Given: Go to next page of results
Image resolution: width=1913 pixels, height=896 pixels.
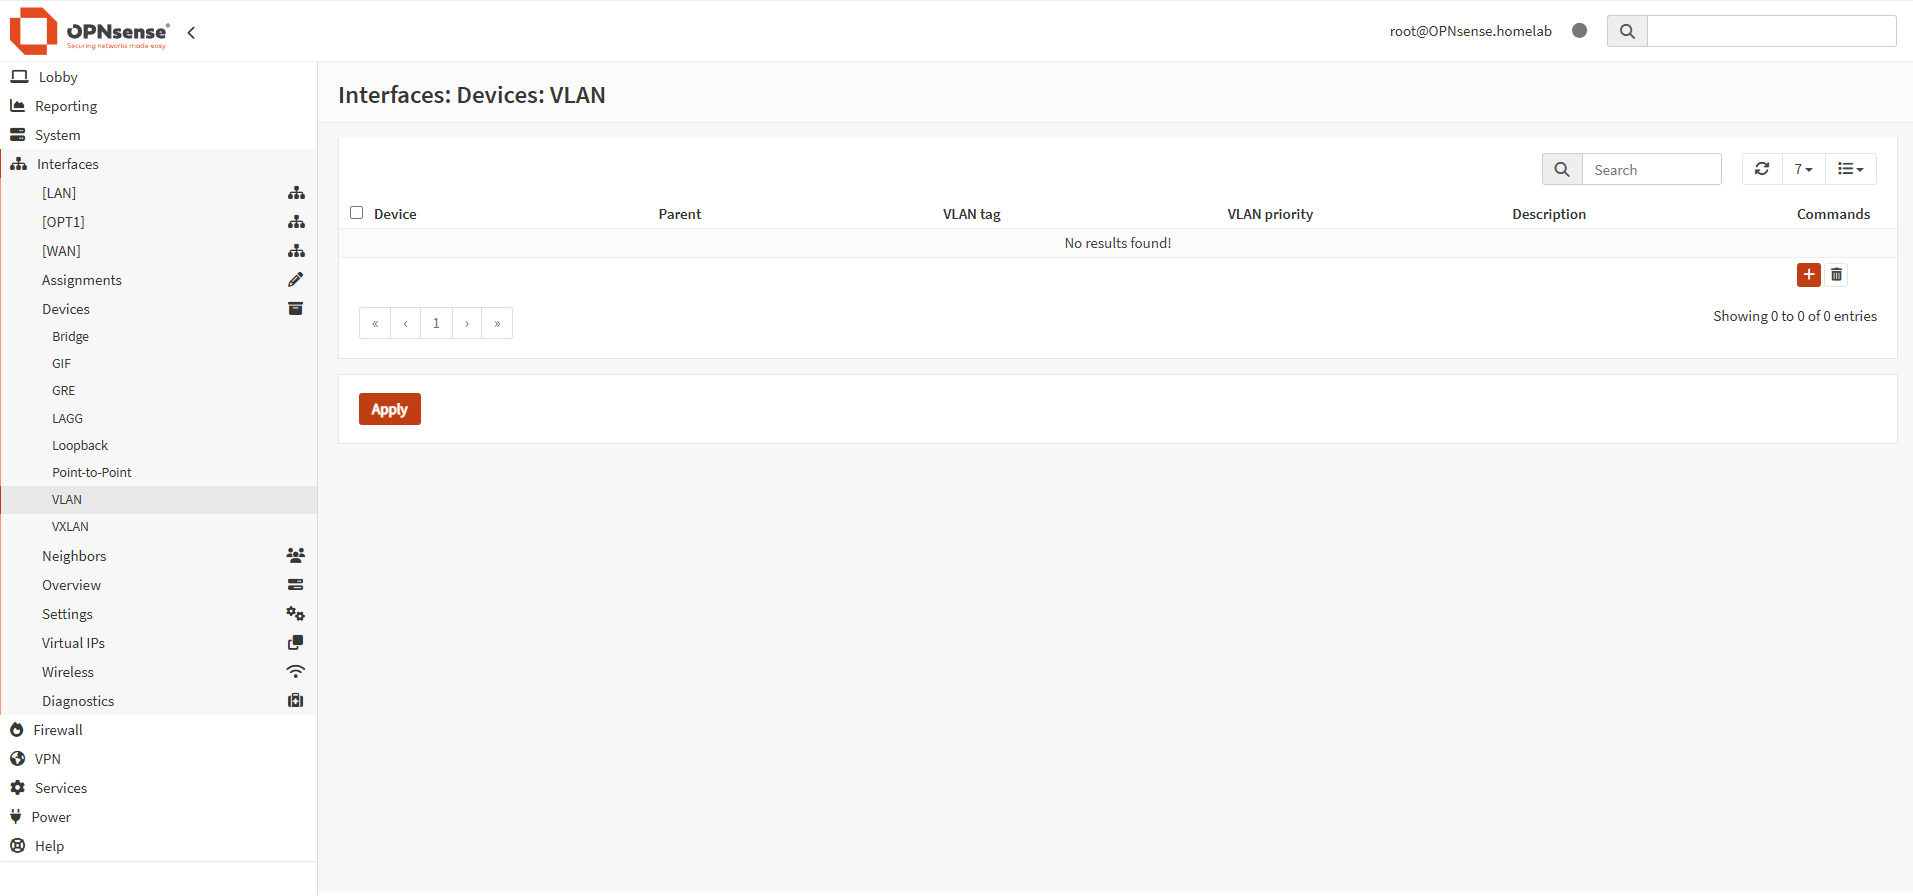Looking at the screenshot, I should point(467,323).
